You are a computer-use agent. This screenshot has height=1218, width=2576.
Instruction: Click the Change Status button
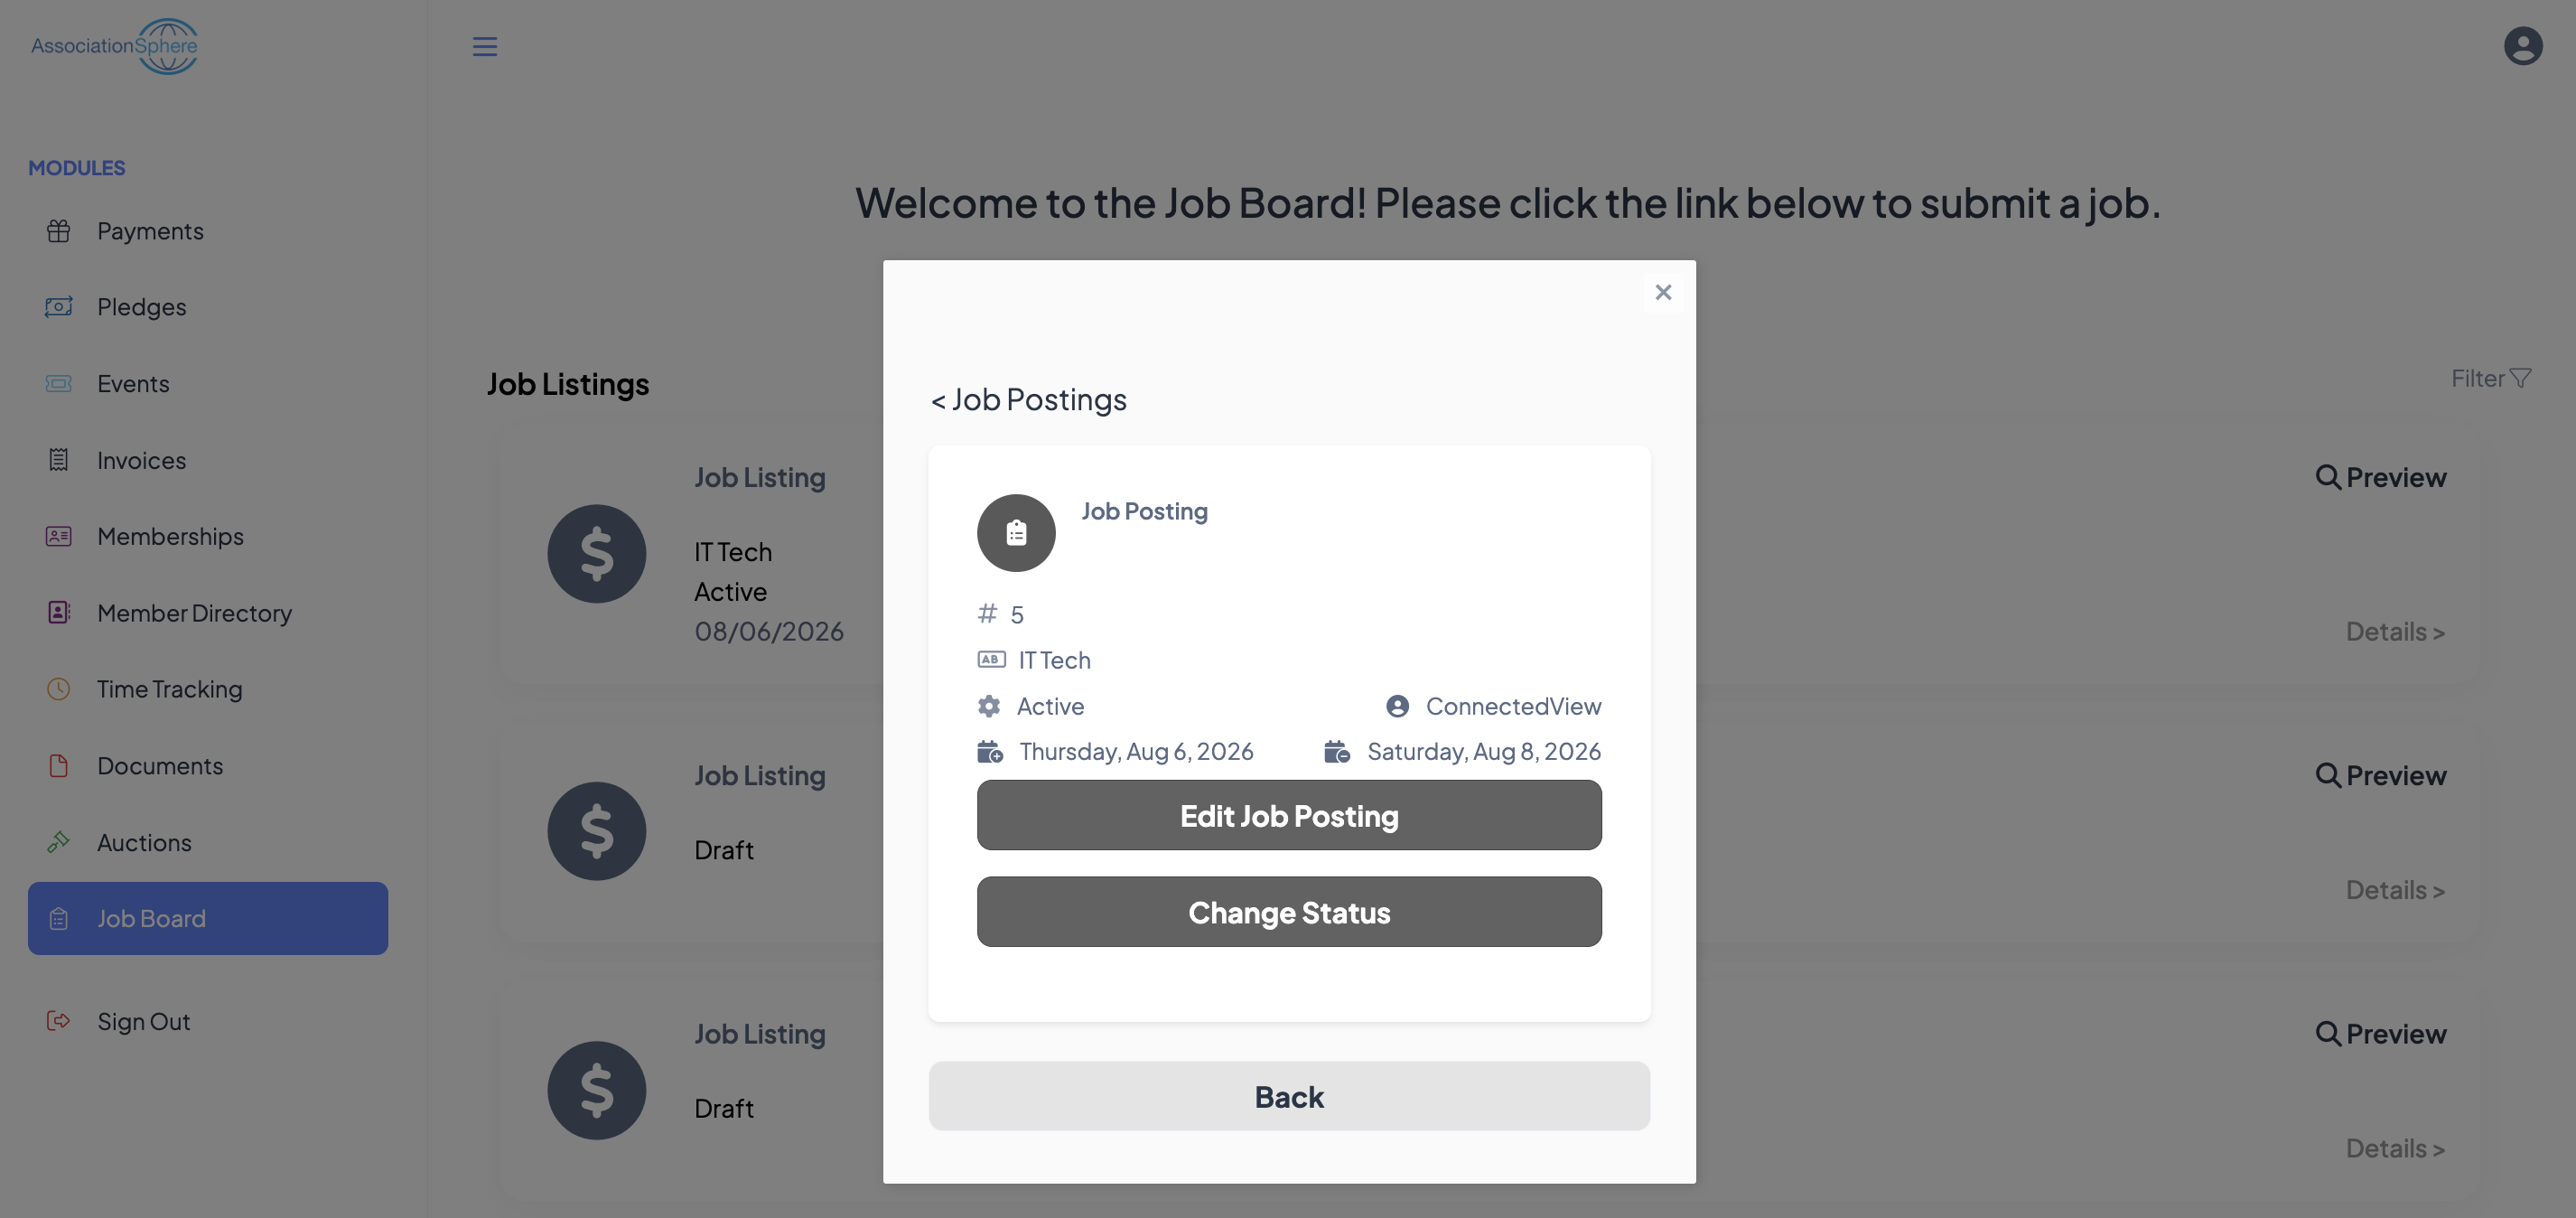pyautogui.click(x=1289, y=912)
